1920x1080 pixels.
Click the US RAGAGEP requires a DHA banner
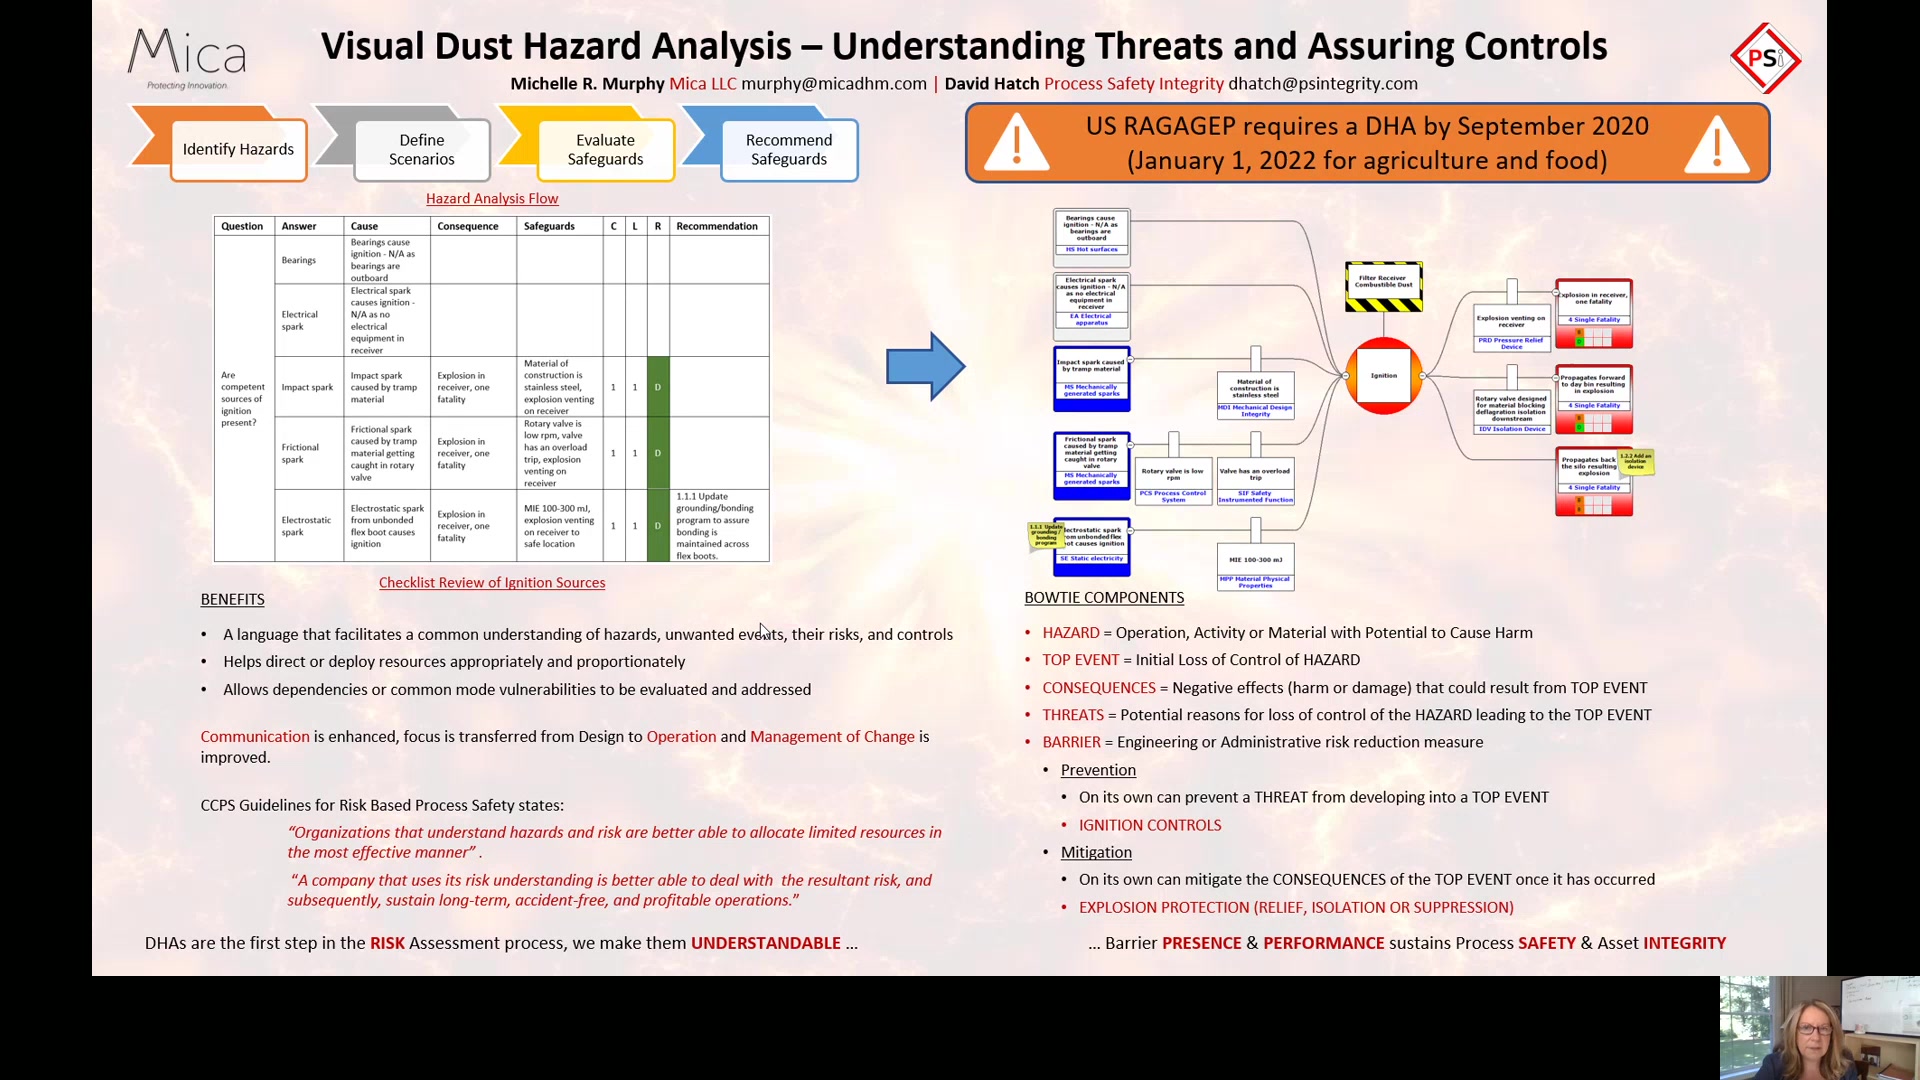pyautogui.click(x=1367, y=143)
